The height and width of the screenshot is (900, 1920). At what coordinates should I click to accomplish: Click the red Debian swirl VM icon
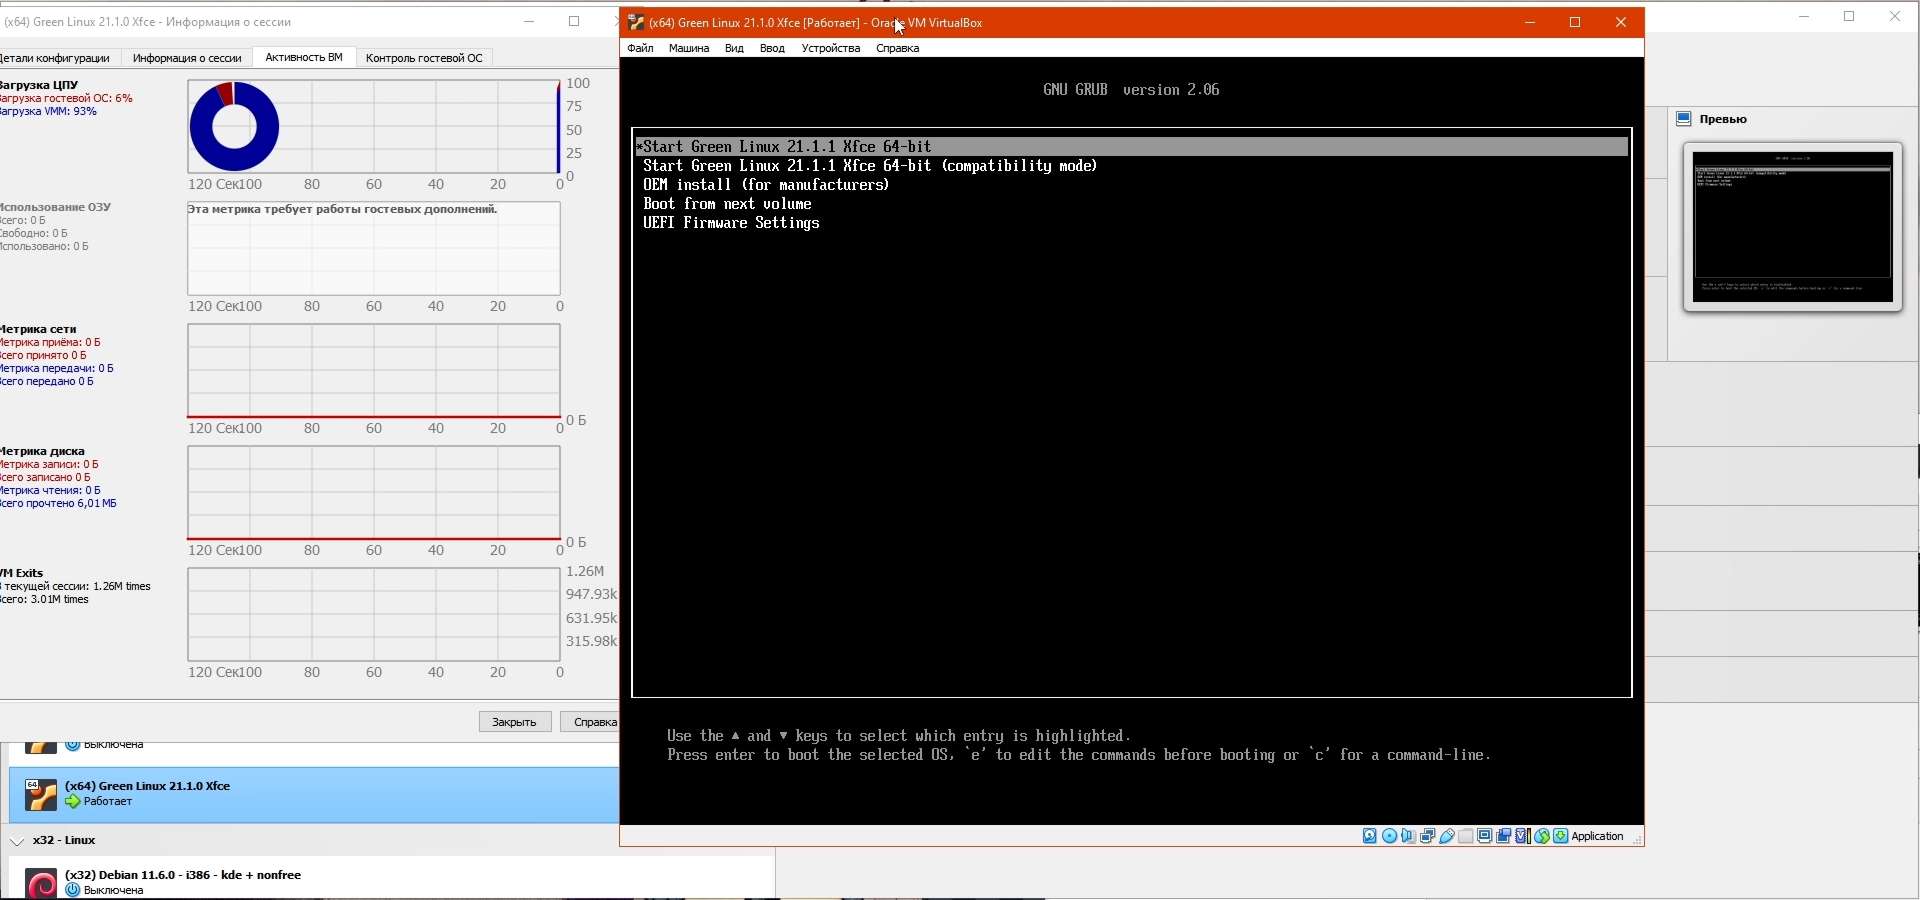pos(40,884)
